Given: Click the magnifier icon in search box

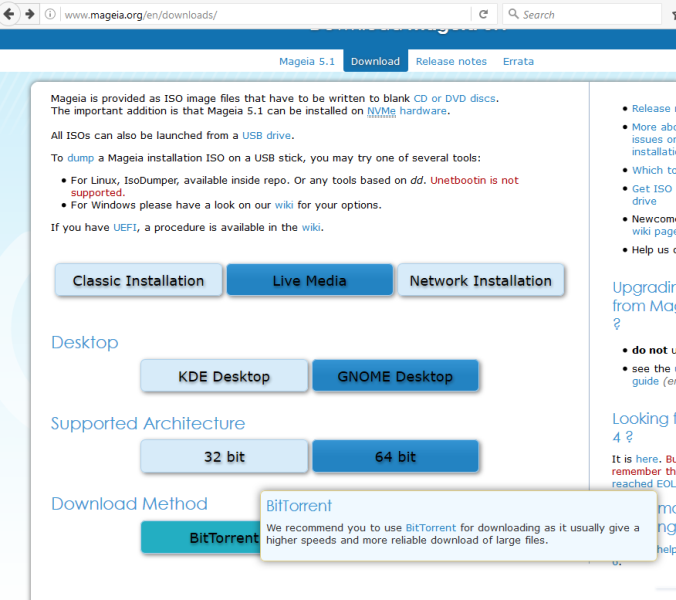Looking at the screenshot, I should [513, 14].
